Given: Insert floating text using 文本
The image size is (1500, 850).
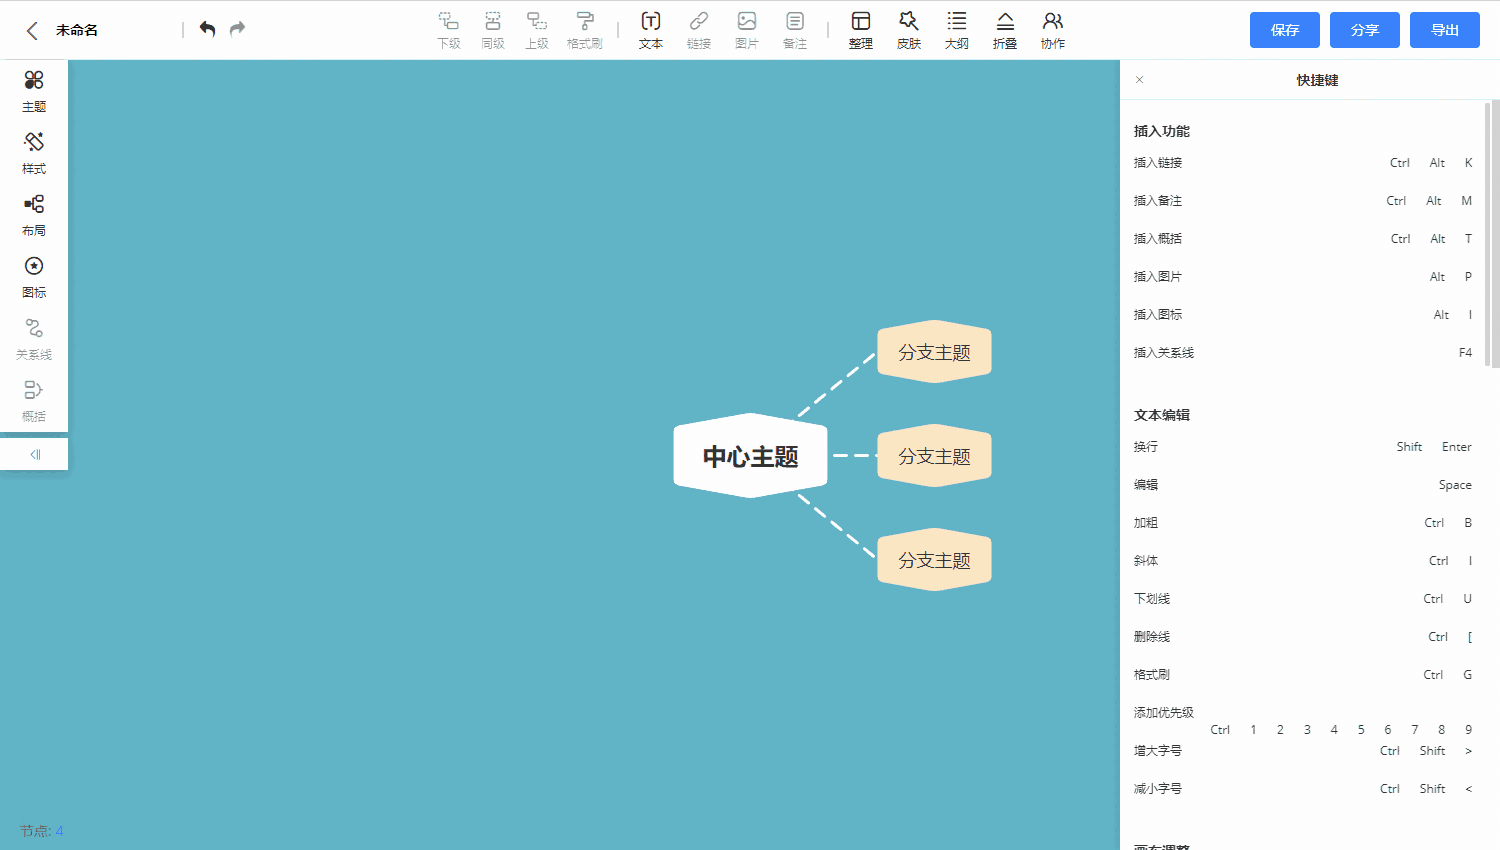Looking at the screenshot, I should coord(650,30).
